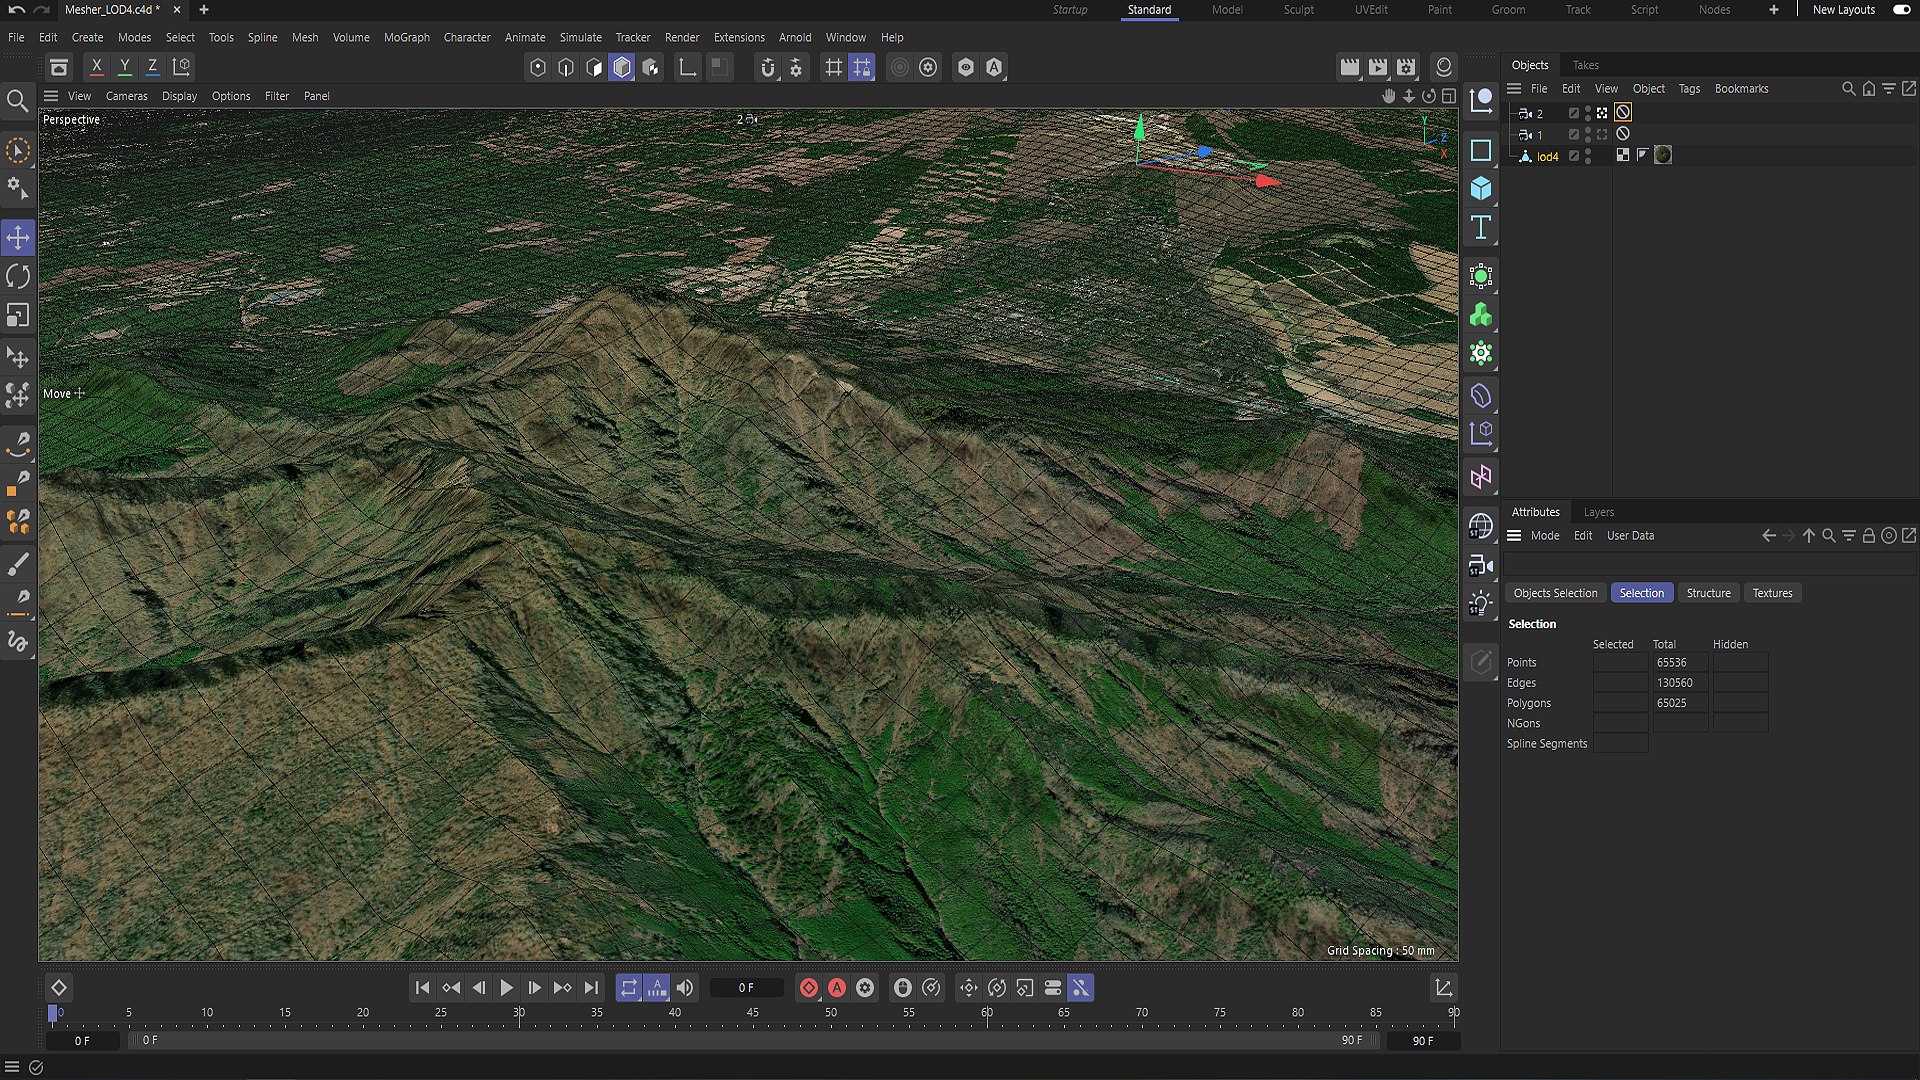
Task: Toggle visibility dots for lod4 object
Action: [x=1588, y=156]
